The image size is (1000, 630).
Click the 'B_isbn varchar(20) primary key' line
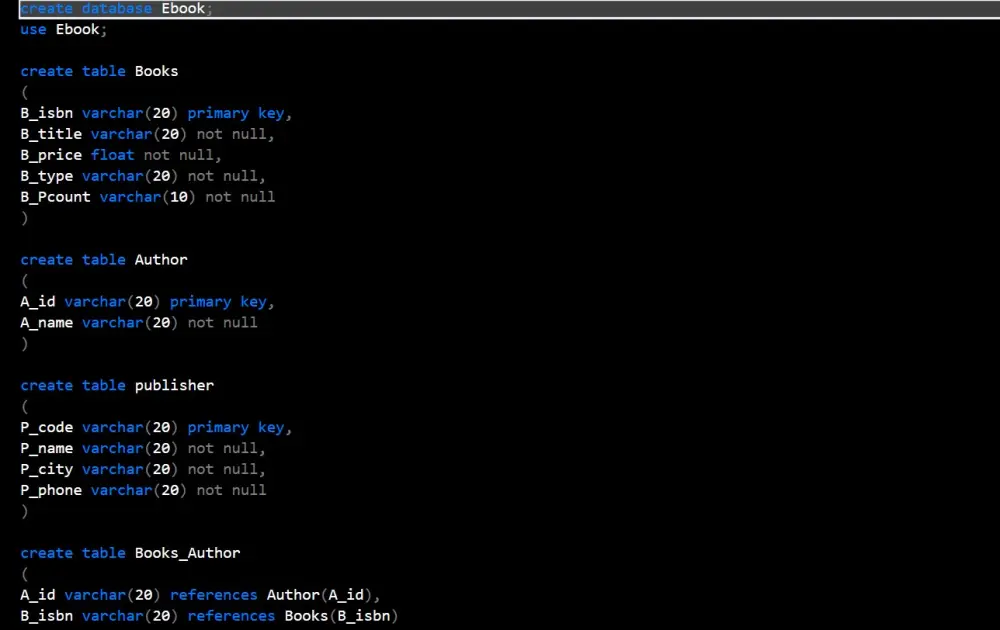coord(156,114)
